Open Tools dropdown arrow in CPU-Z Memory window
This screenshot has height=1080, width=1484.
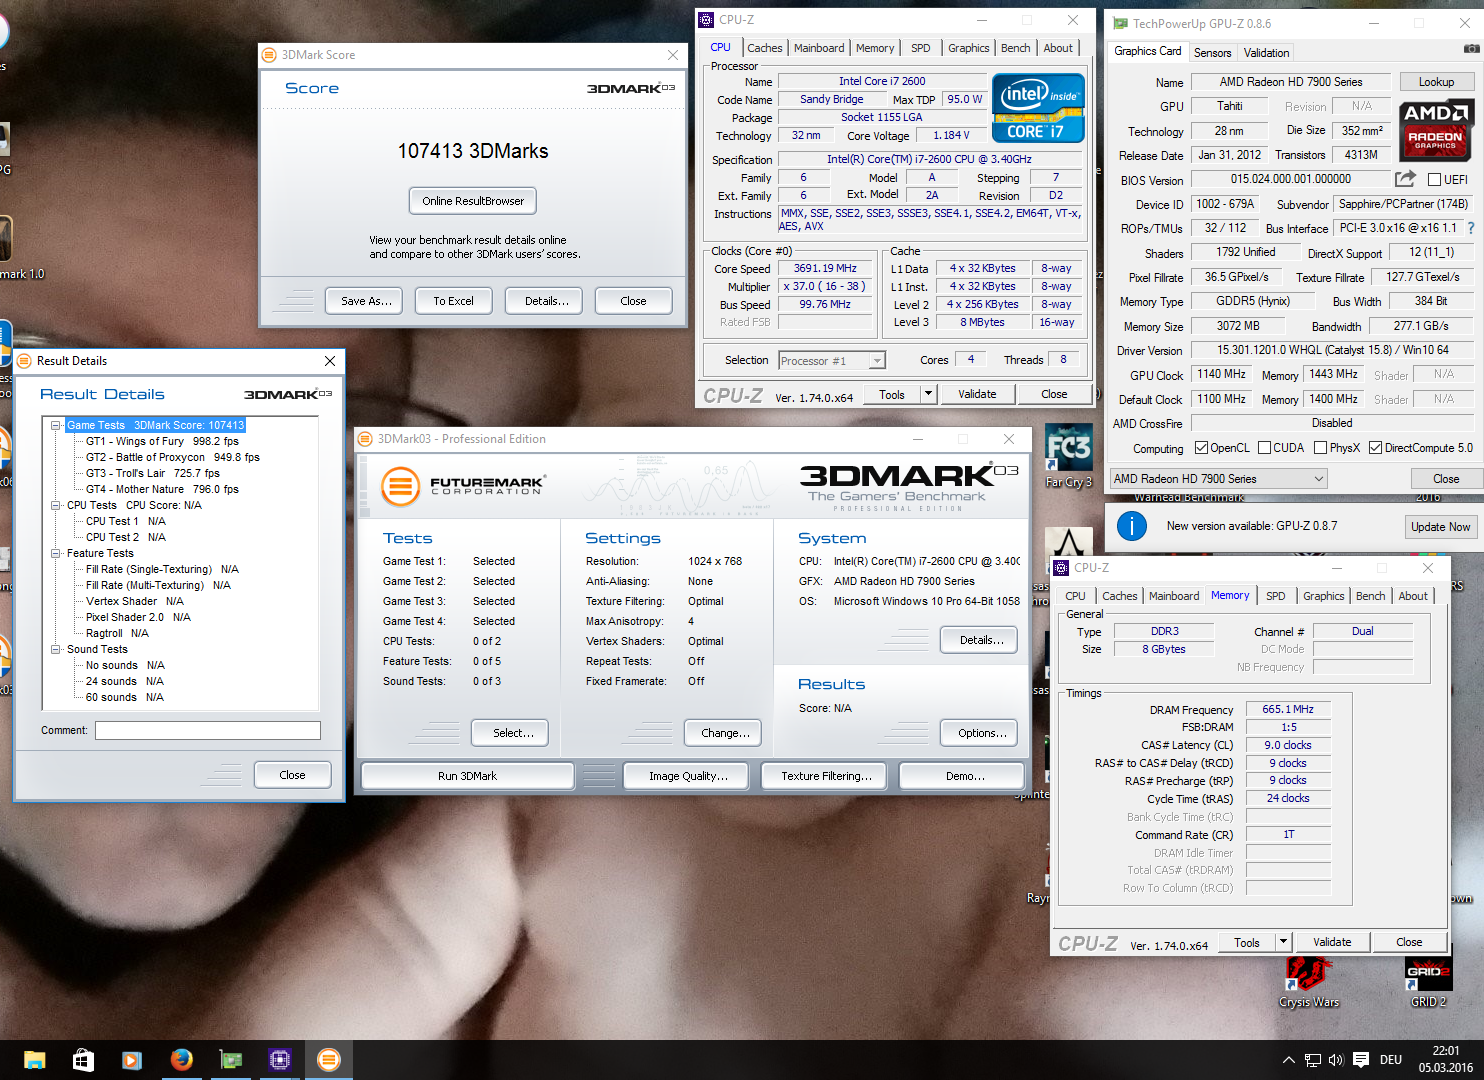click(x=1283, y=942)
